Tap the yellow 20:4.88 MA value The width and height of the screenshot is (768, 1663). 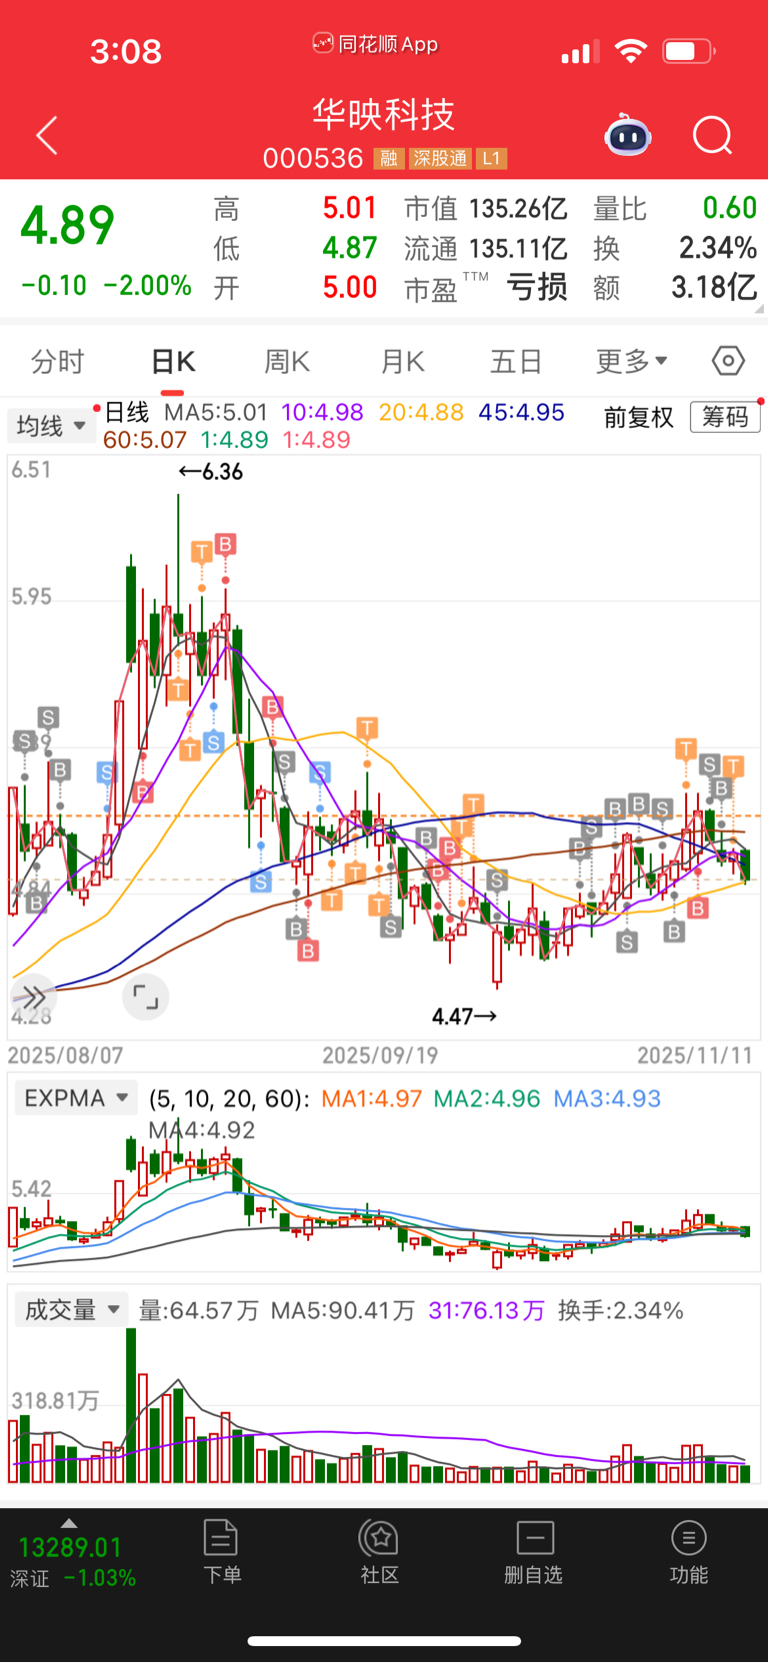click(x=421, y=413)
